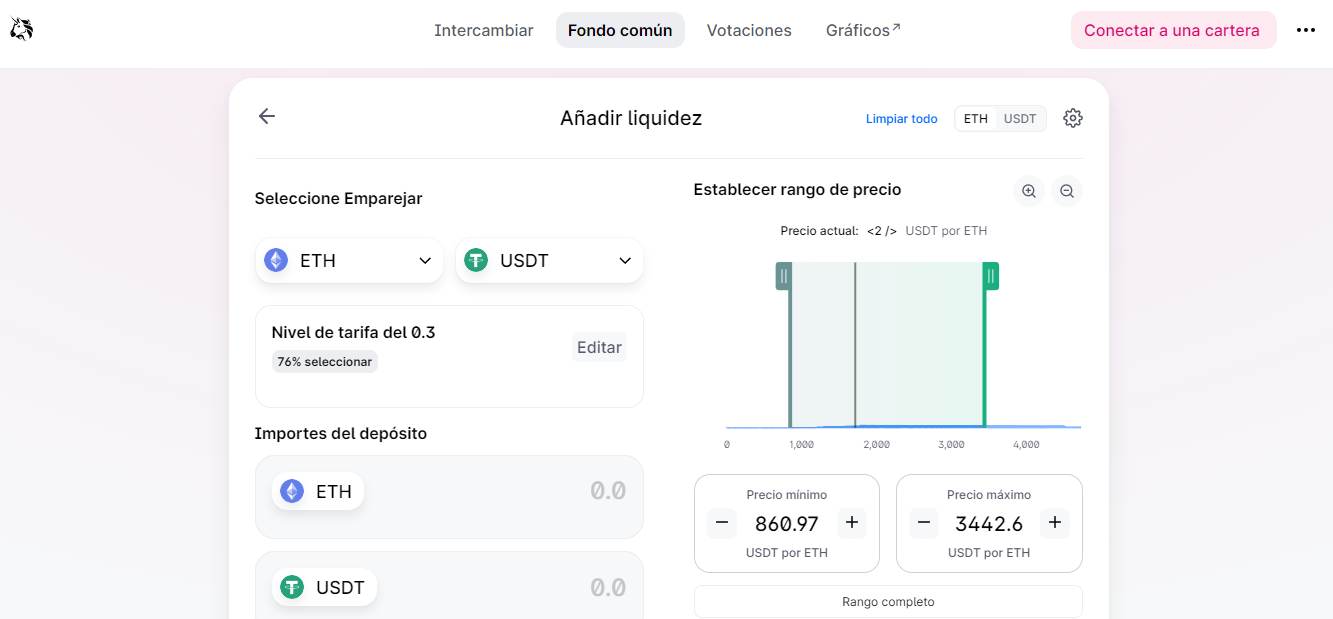Open the Gráficos external link
Screen dimensions: 1333x619
click(856, 30)
